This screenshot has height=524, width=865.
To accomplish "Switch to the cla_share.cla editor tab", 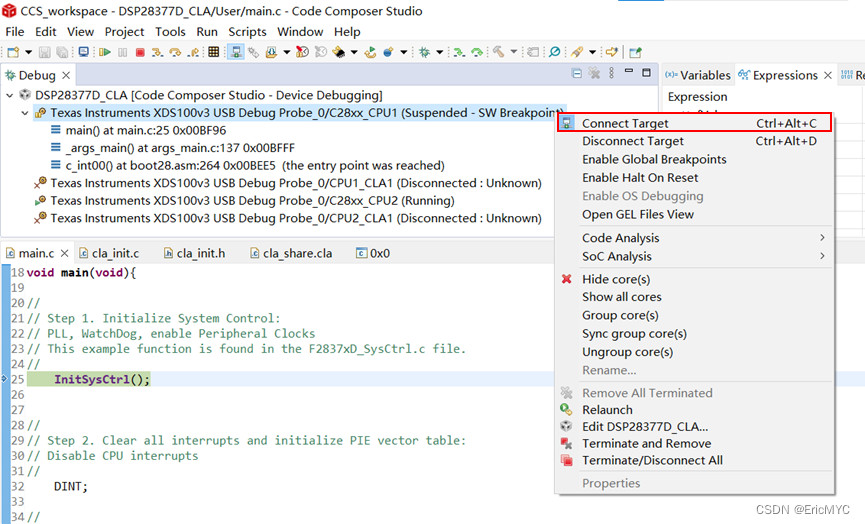I will [x=291, y=253].
